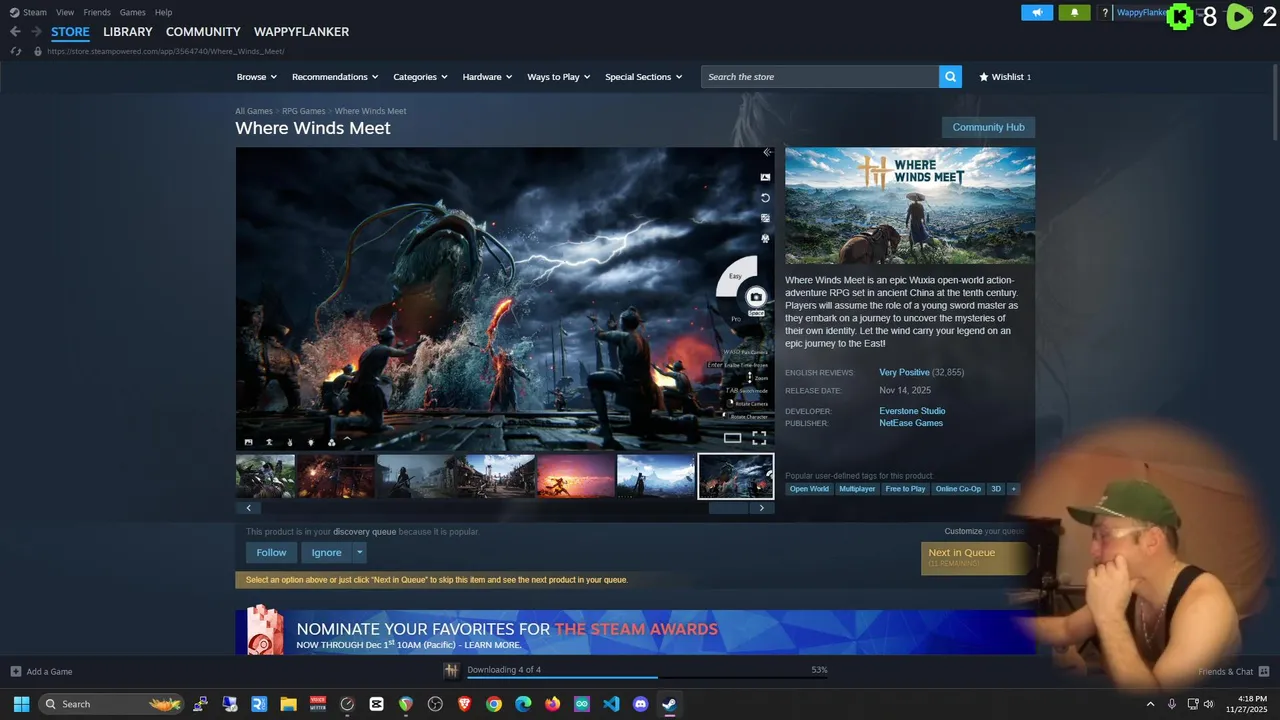
Task: Open Discord from the taskbar
Action: (641, 704)
